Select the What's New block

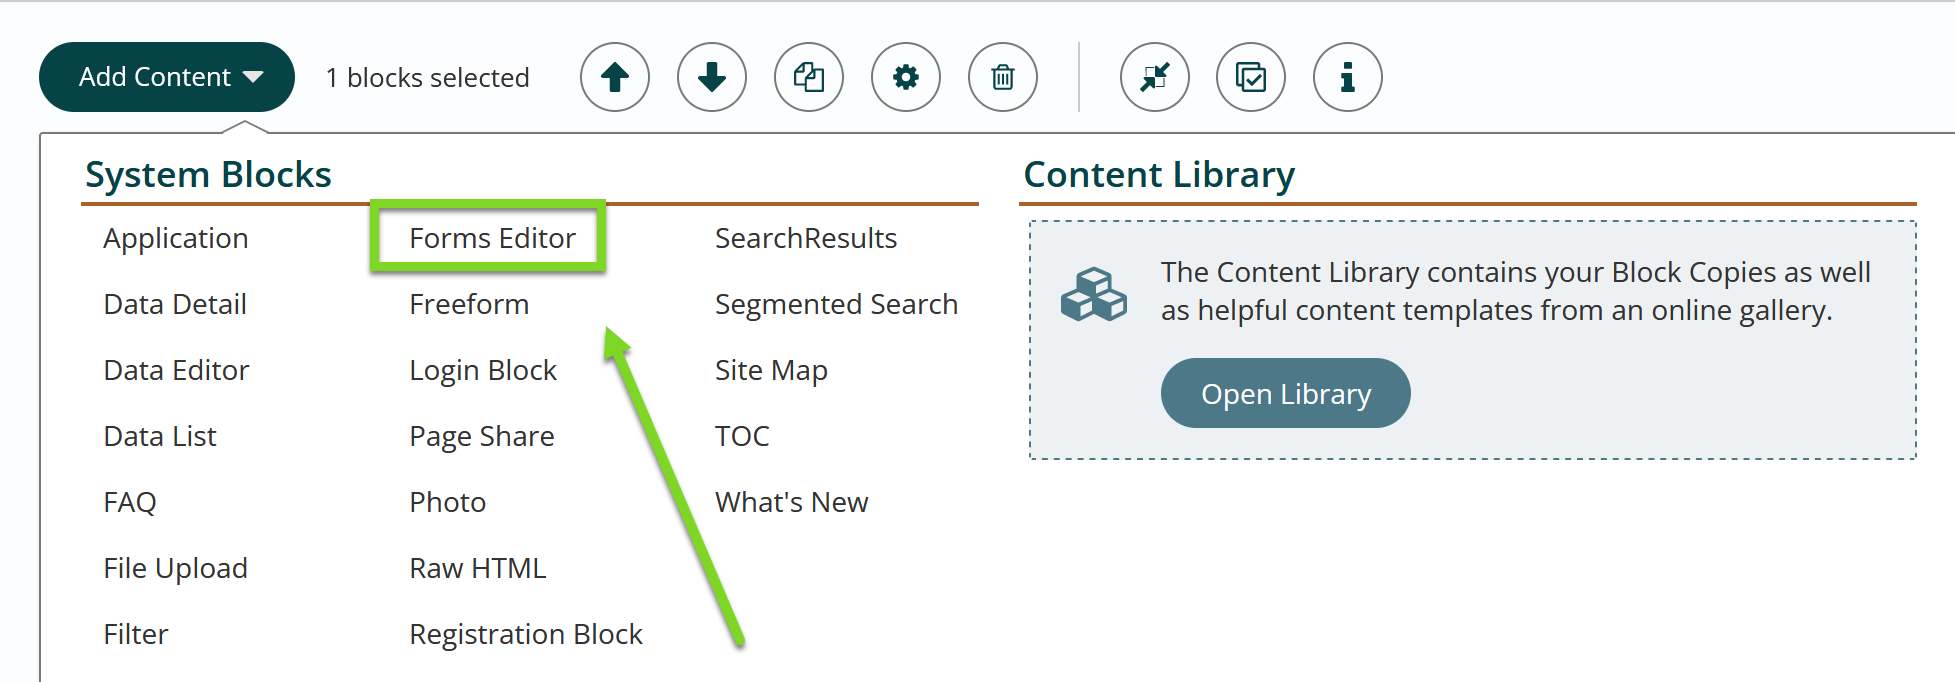tap(792, 502)
